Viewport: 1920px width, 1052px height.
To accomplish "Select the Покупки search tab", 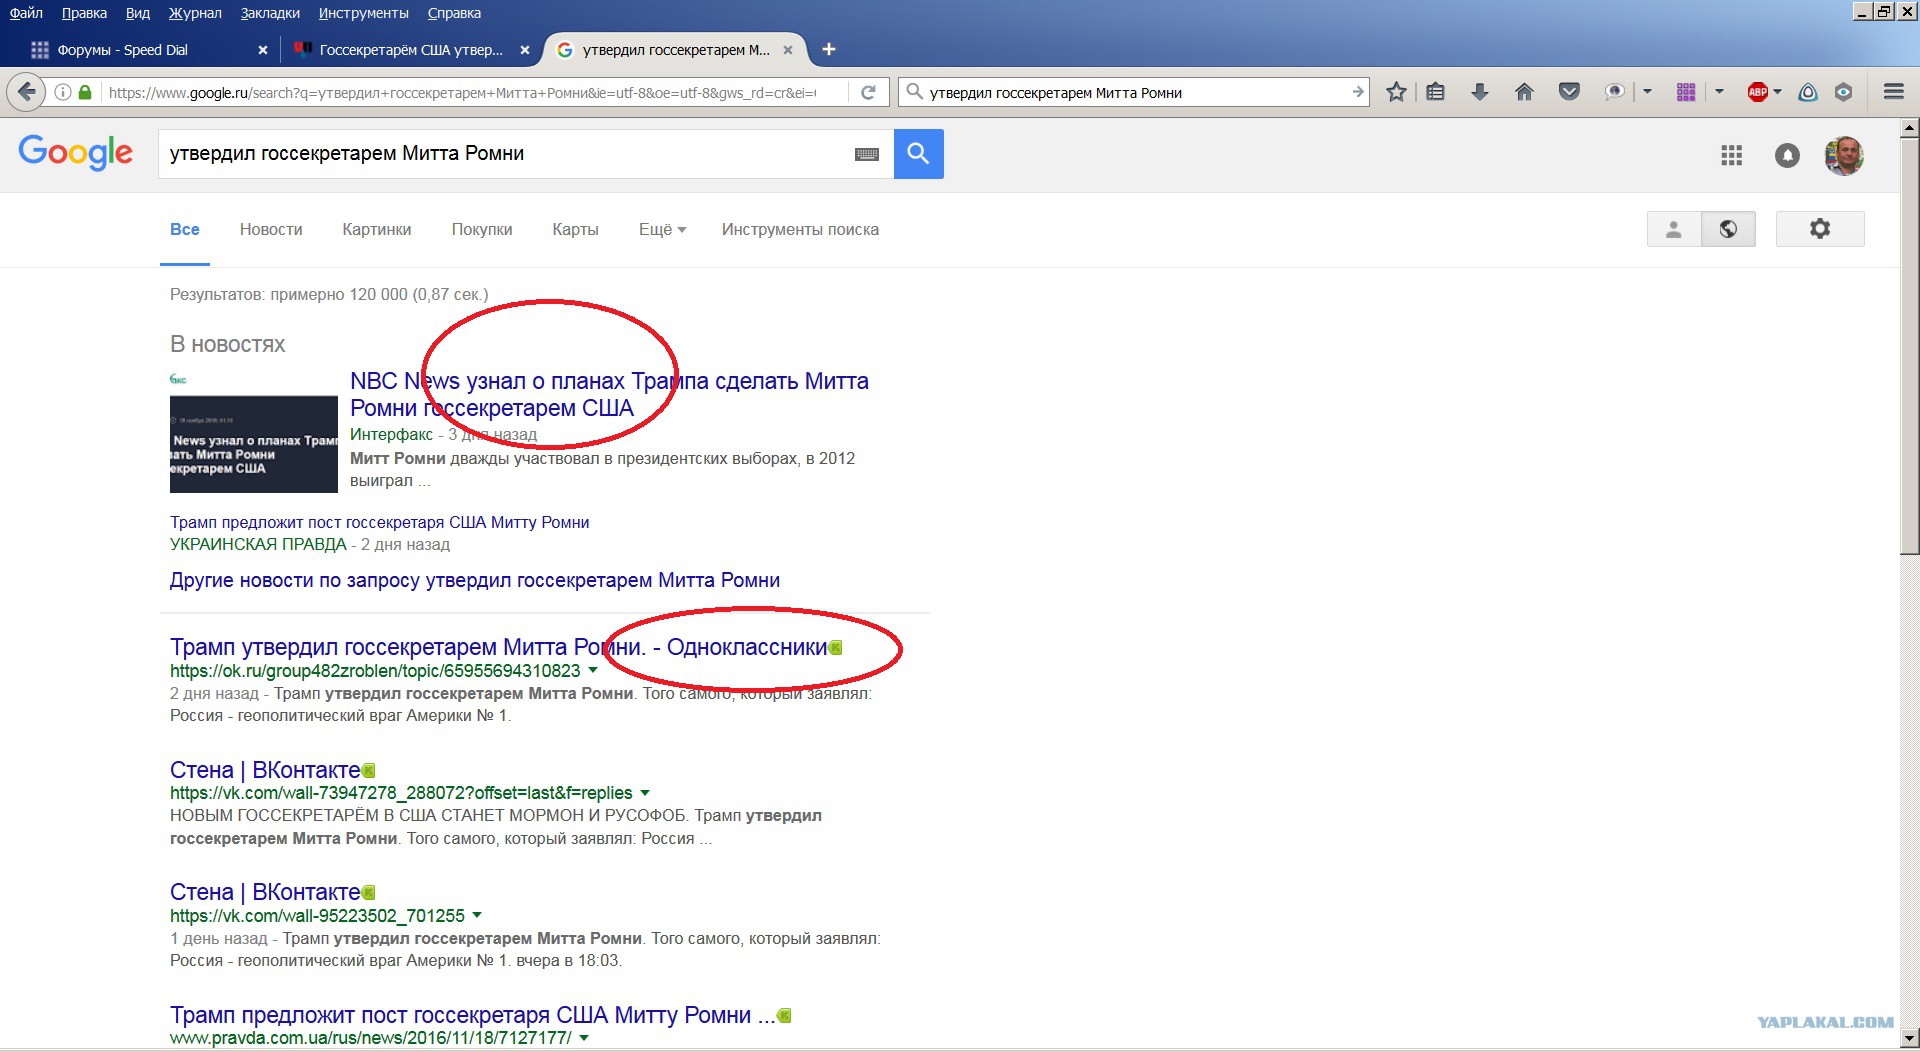I will [482, 230].
